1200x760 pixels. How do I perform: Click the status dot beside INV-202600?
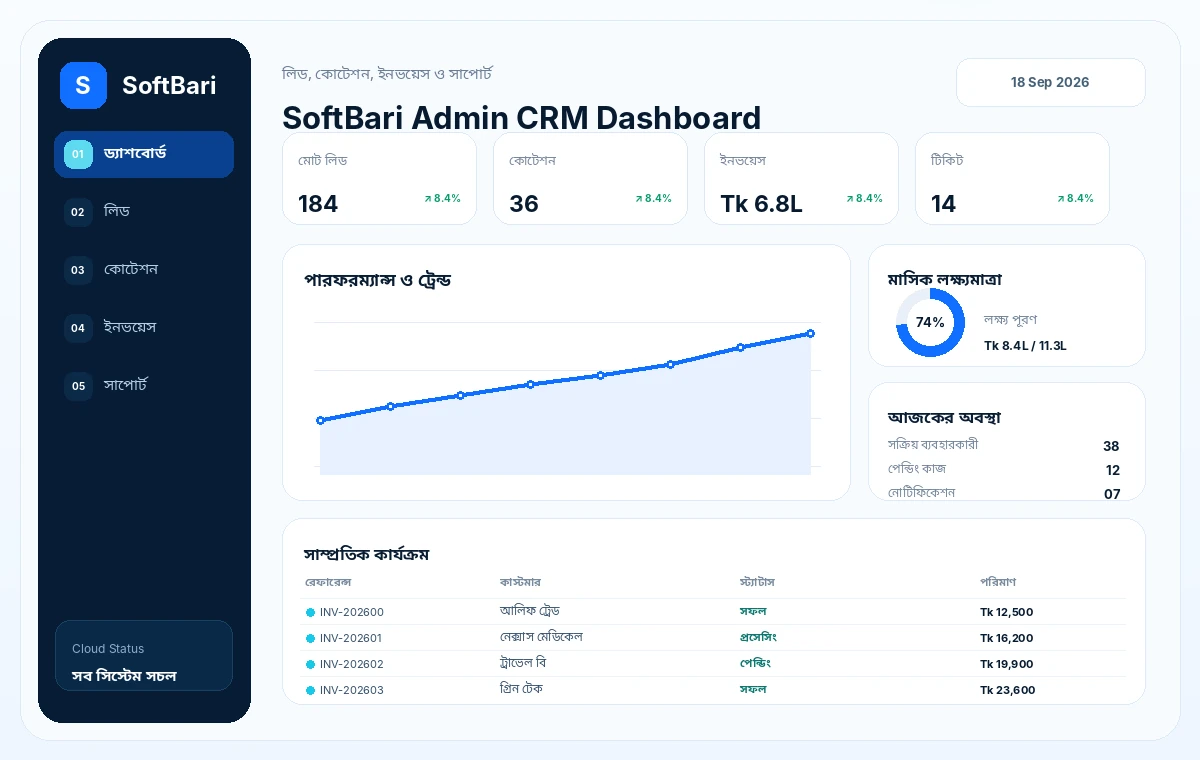tap(310, 612)
